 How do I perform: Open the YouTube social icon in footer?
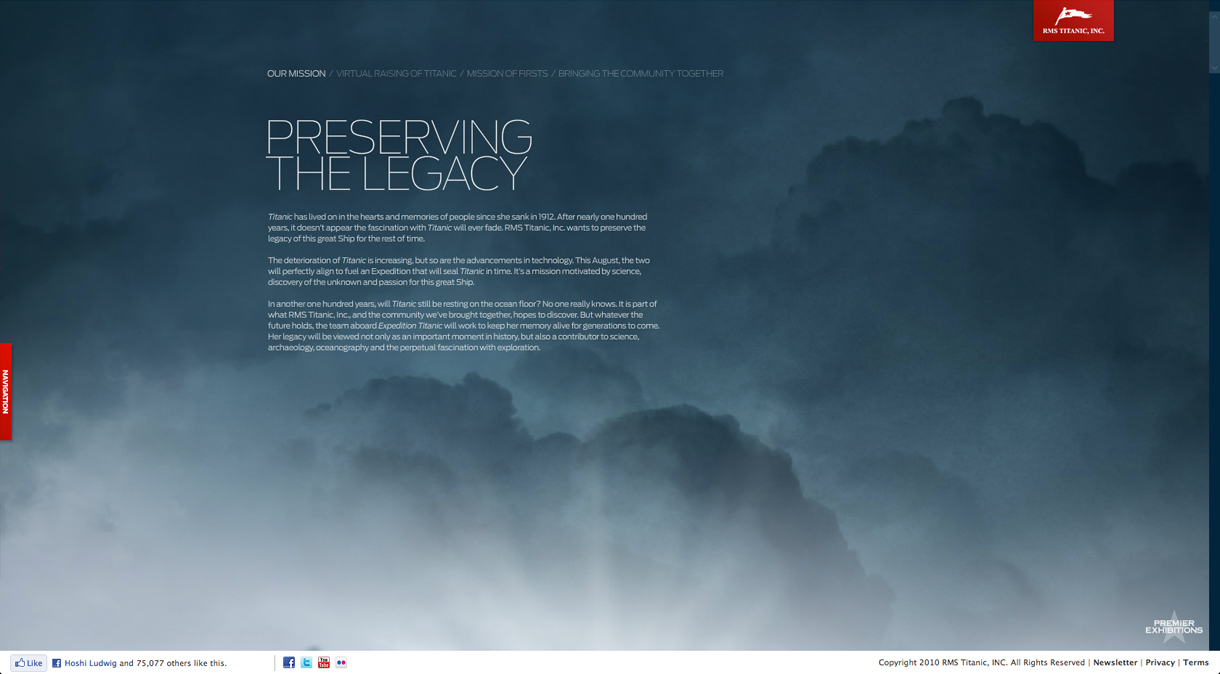coord(323,663)
